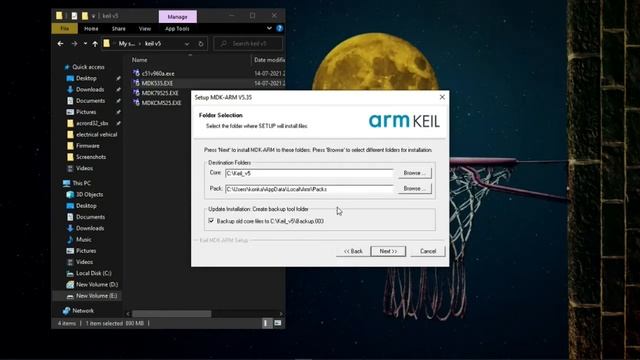Click the Core destination path field

coord(309,173)
